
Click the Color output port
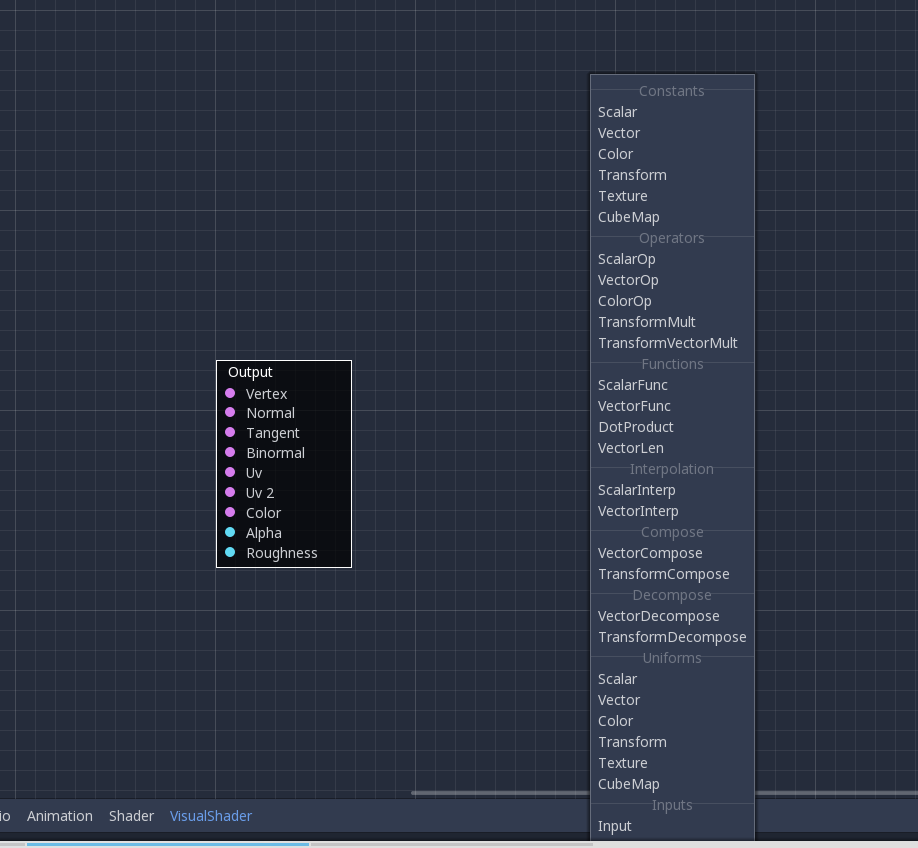pyautogui.click(x=231, y=513)
